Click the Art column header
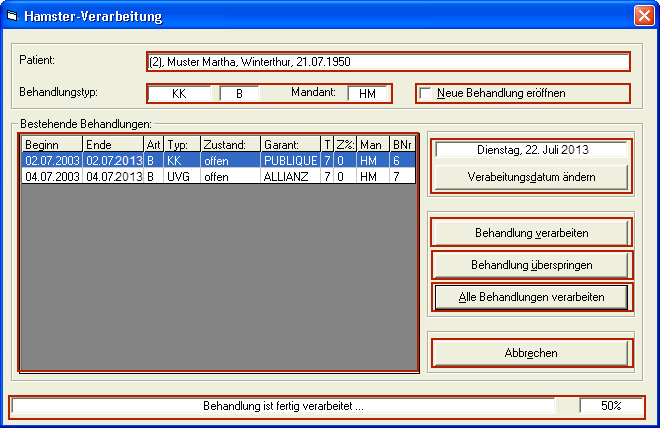This screenshot has width=660, height=428. pos(154,144)
